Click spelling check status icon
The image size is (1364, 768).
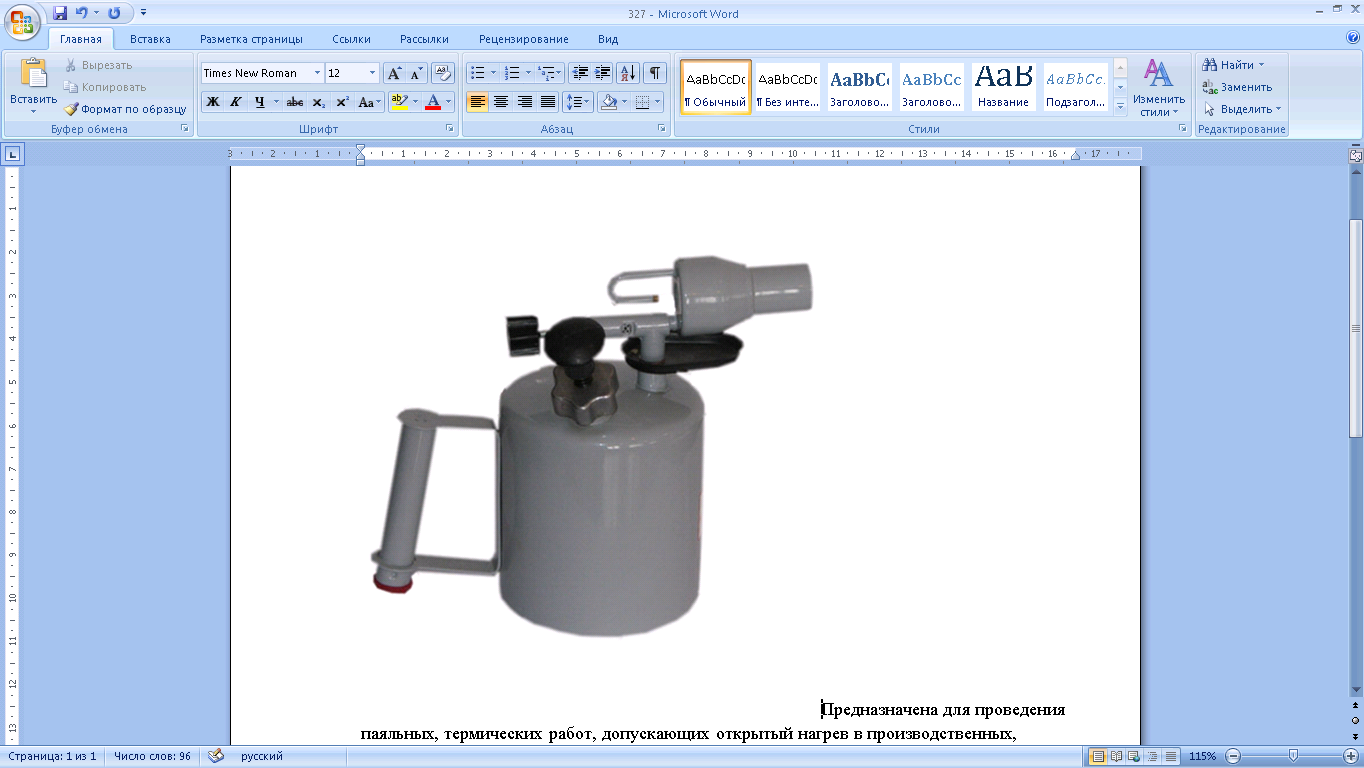pos(216,756)
